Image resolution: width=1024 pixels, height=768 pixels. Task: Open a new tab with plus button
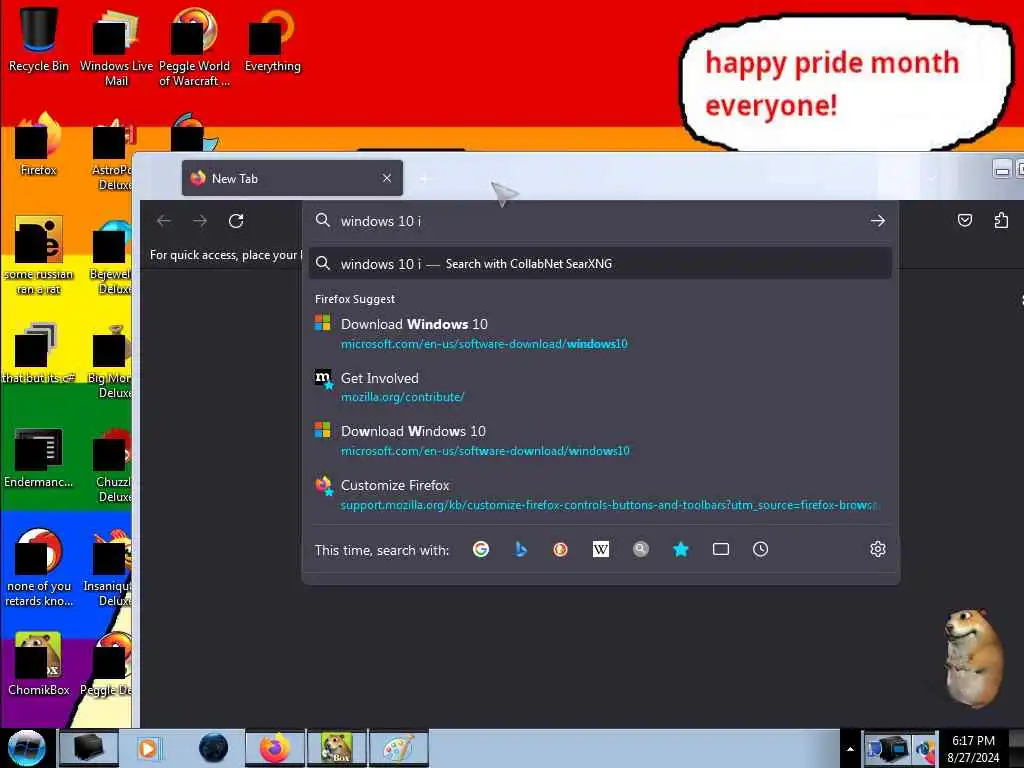(x=424, y=178)
